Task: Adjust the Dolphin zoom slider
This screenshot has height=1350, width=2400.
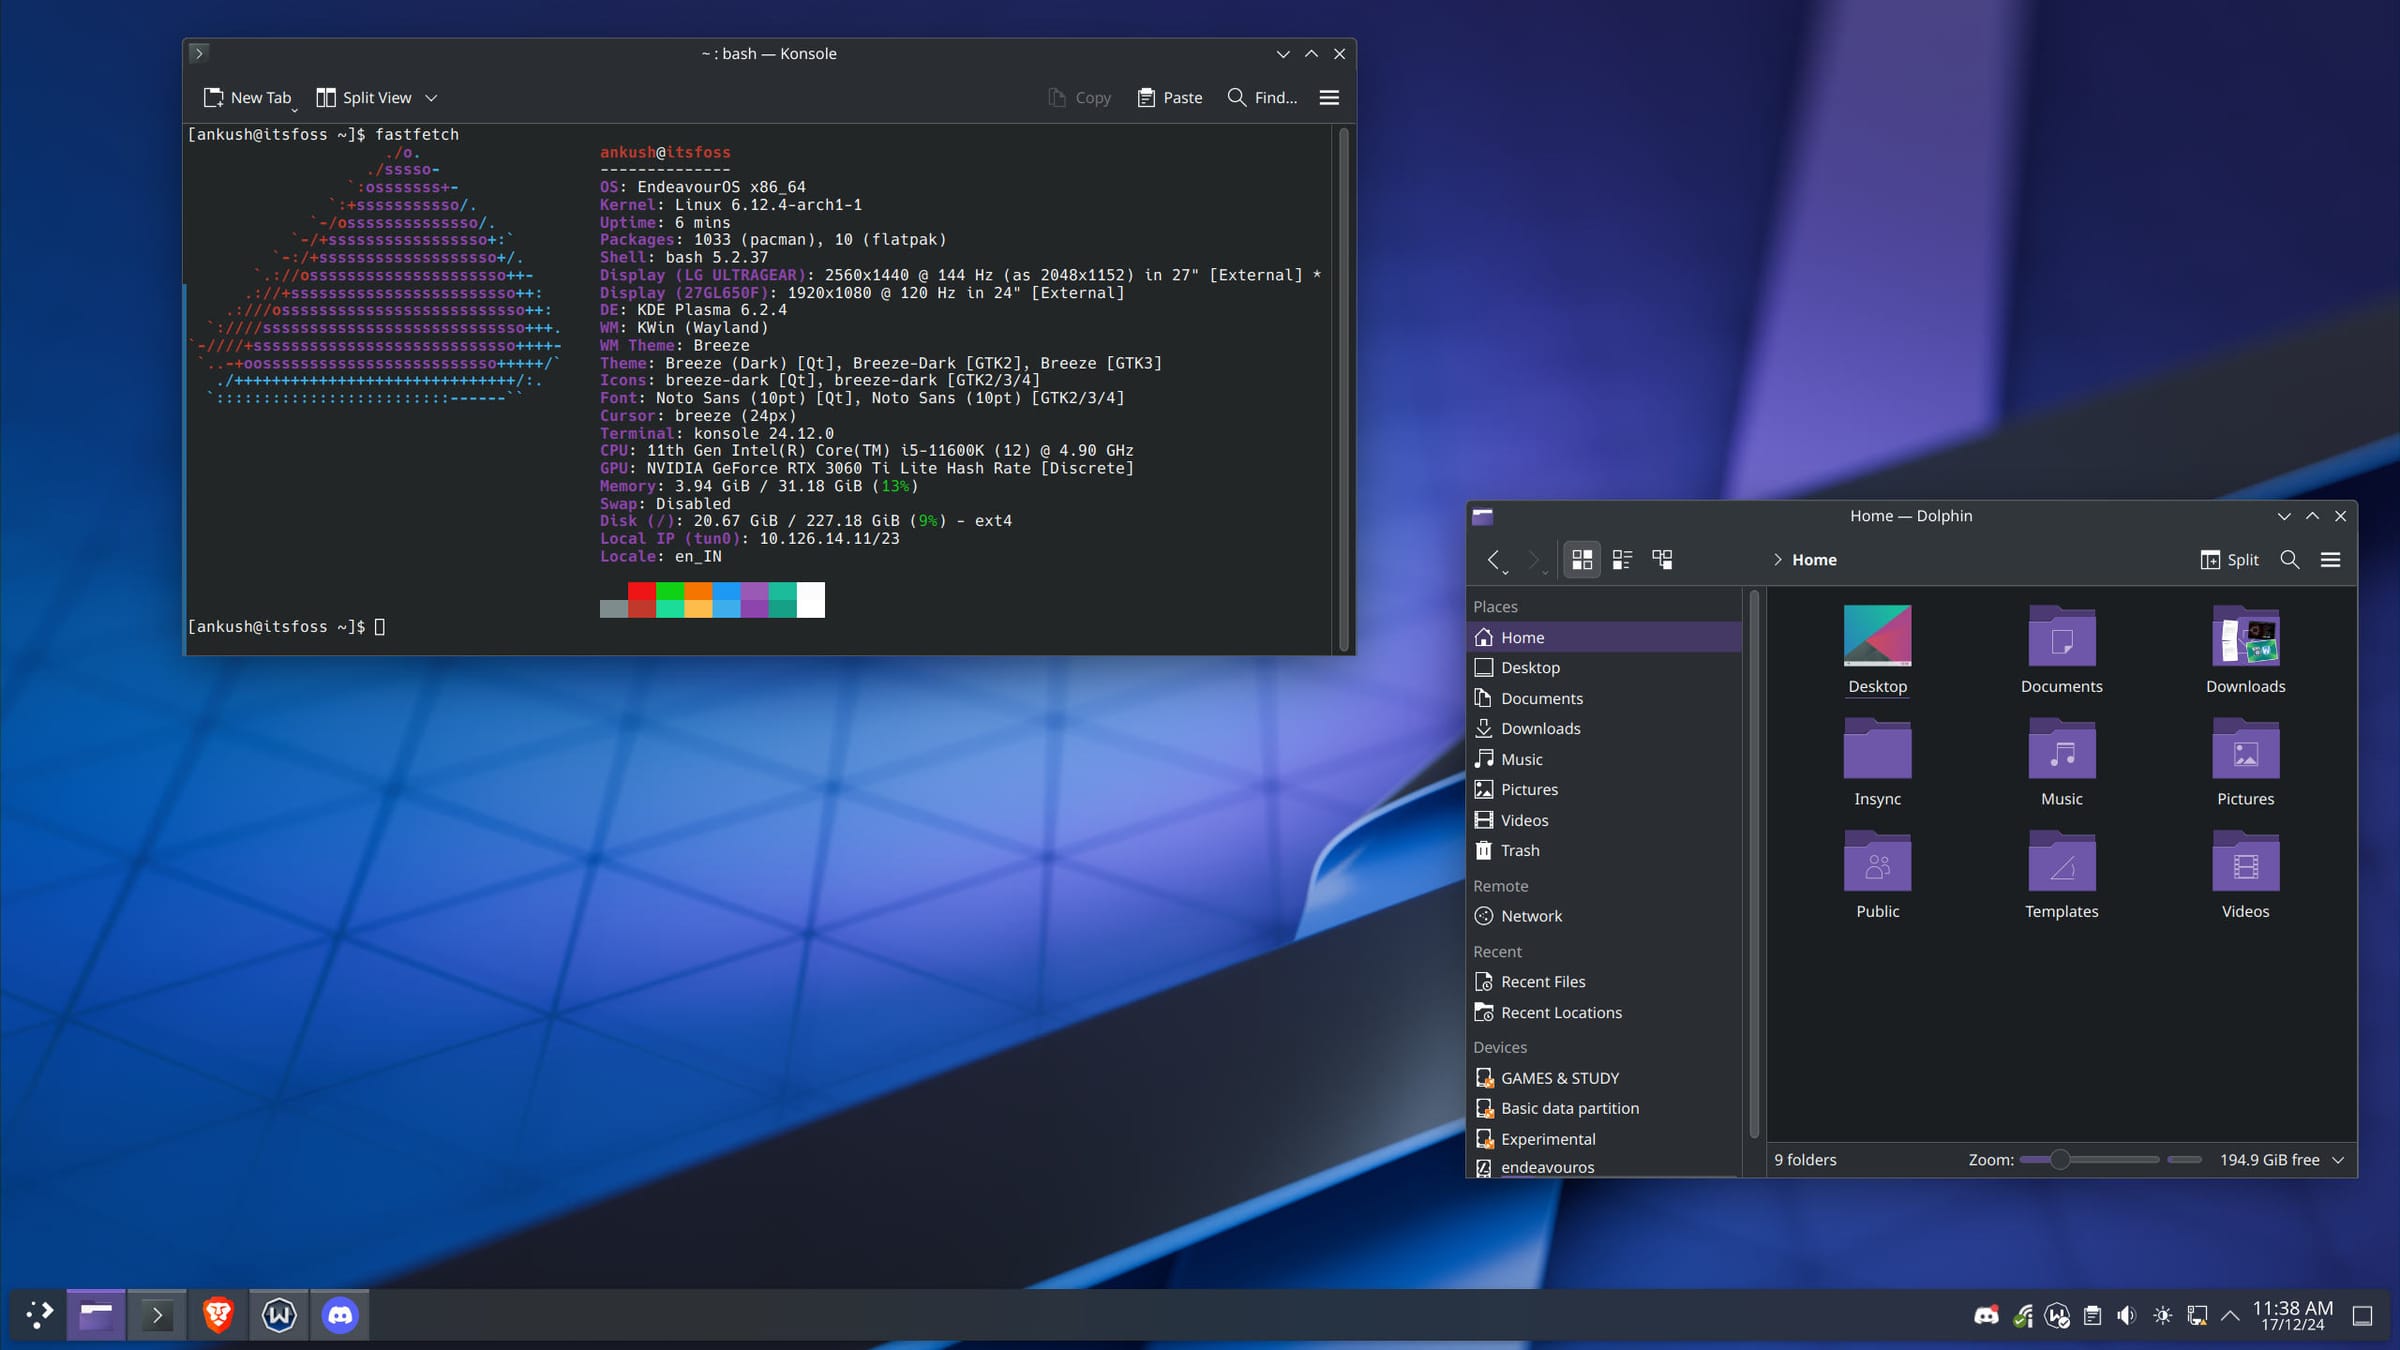Action: coord(2059,1160)
